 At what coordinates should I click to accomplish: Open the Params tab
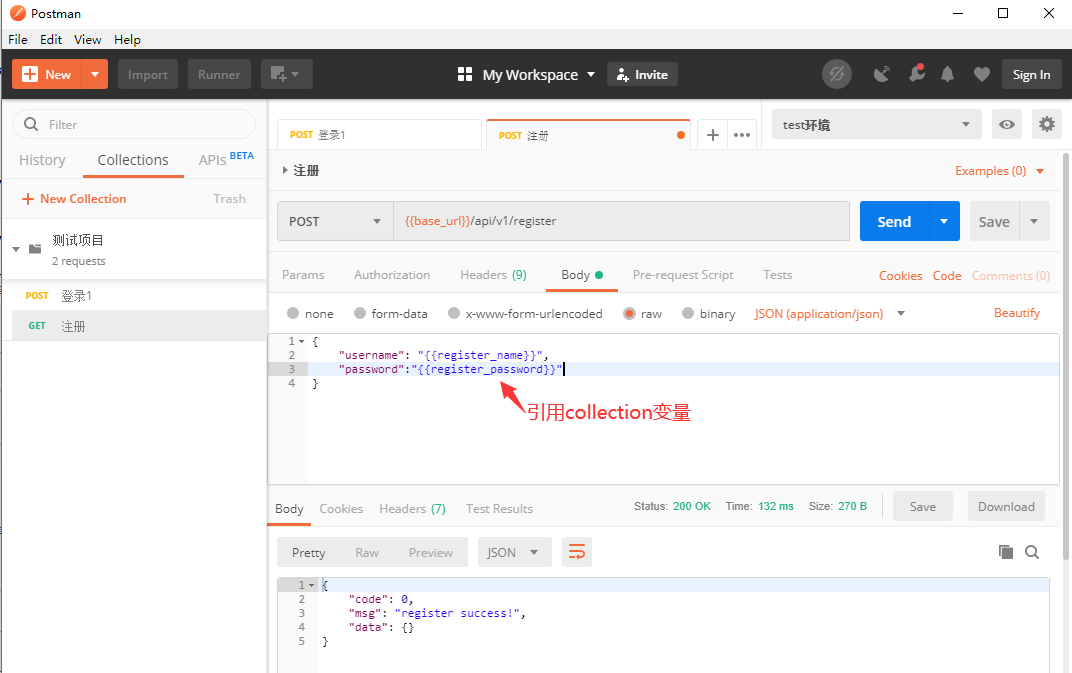(303, 274)
